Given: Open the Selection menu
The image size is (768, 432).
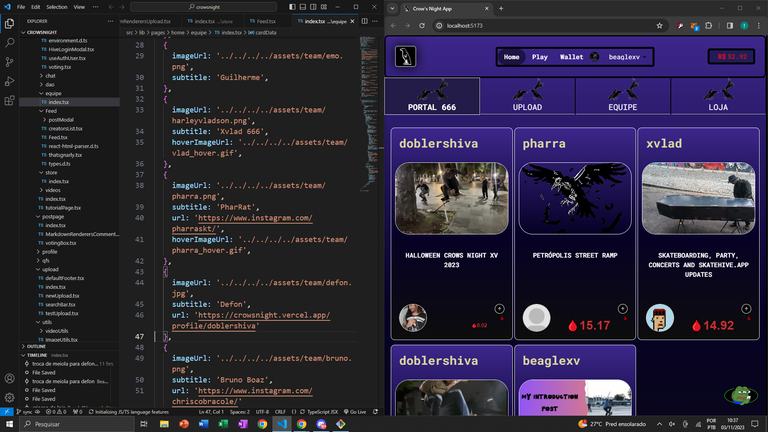Looking at the screenshot, I should click(x=57, y=7).
